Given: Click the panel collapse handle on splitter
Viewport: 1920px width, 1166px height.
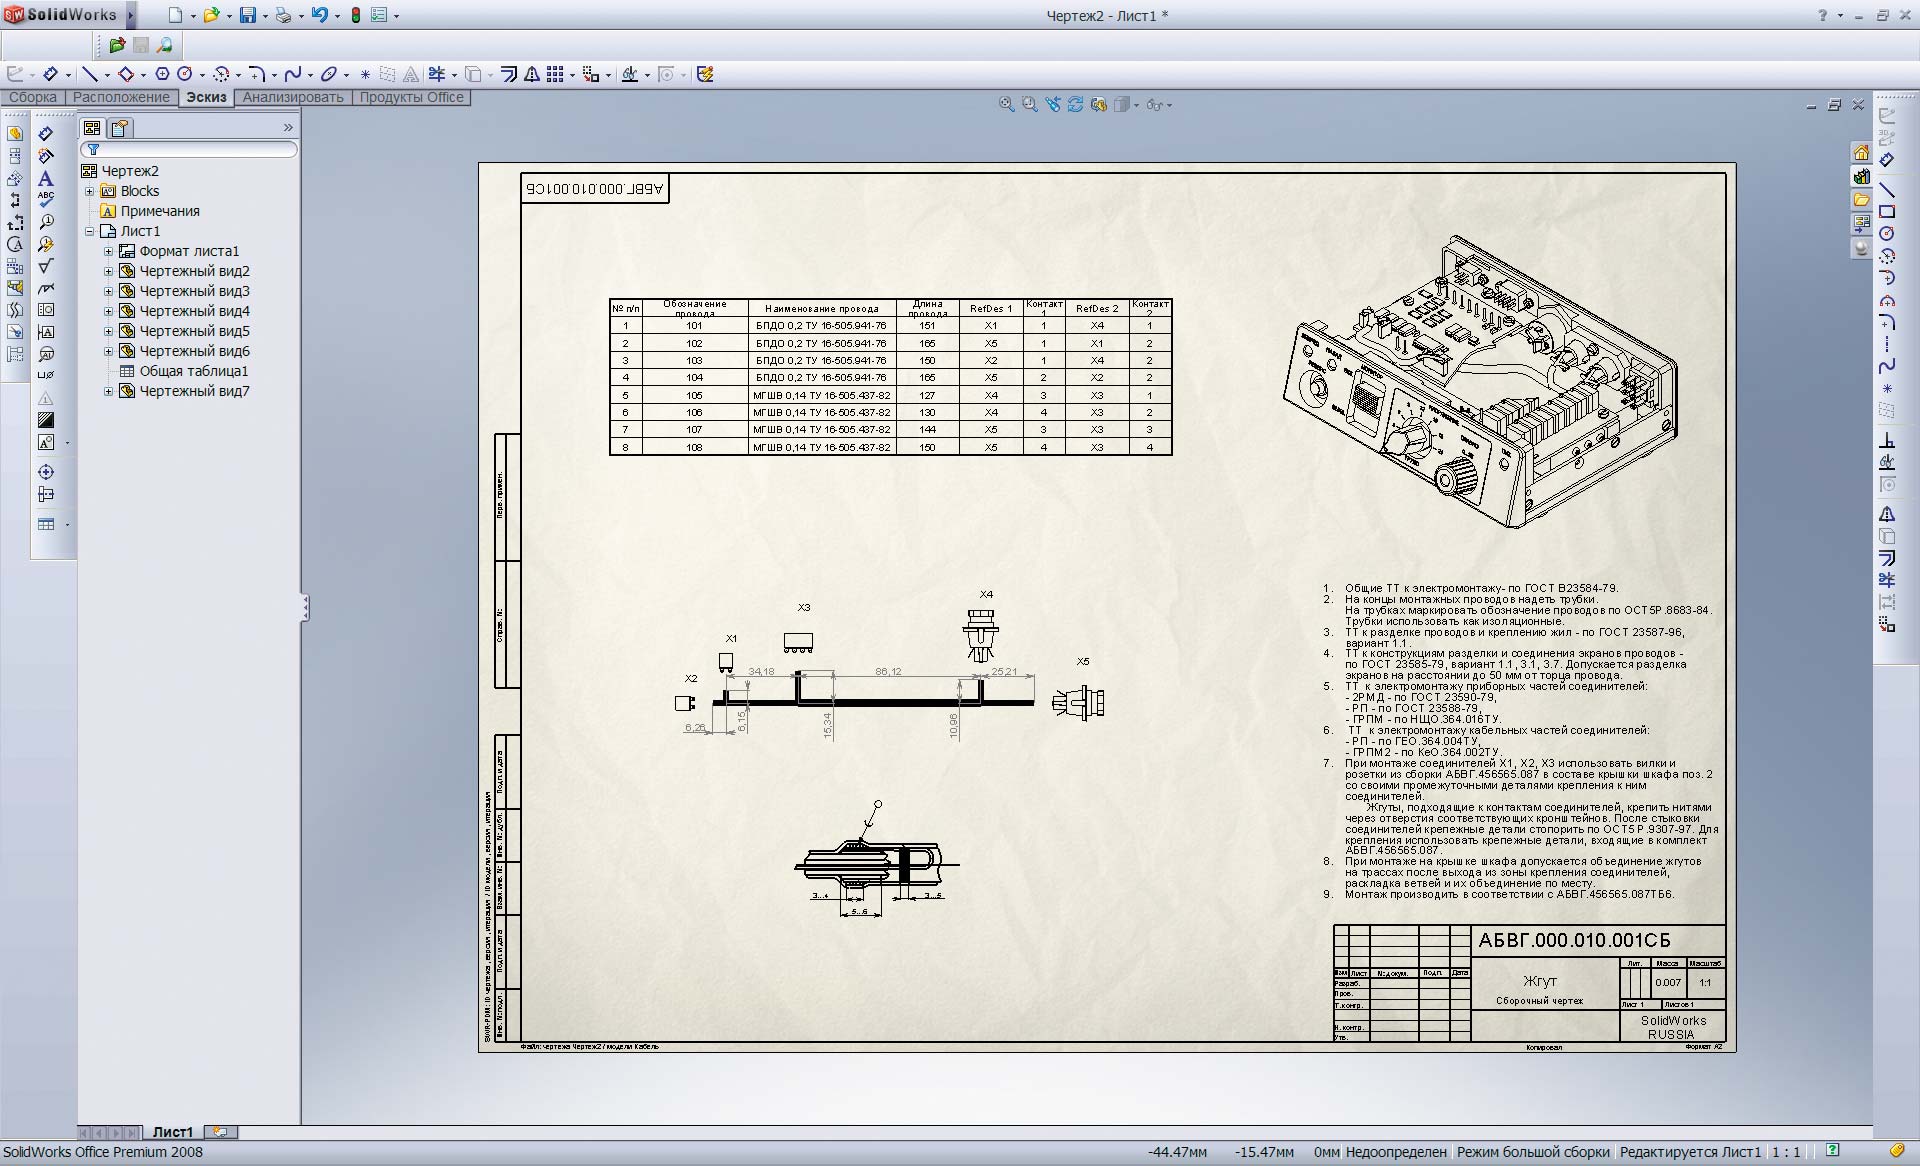Looking at the screenshot, I should click(305, 607).
